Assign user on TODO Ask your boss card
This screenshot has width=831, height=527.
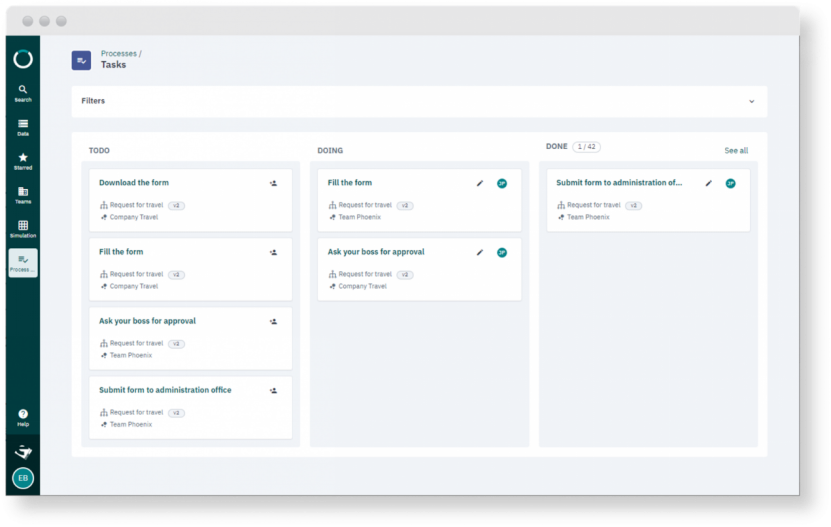tap(273, 321)
